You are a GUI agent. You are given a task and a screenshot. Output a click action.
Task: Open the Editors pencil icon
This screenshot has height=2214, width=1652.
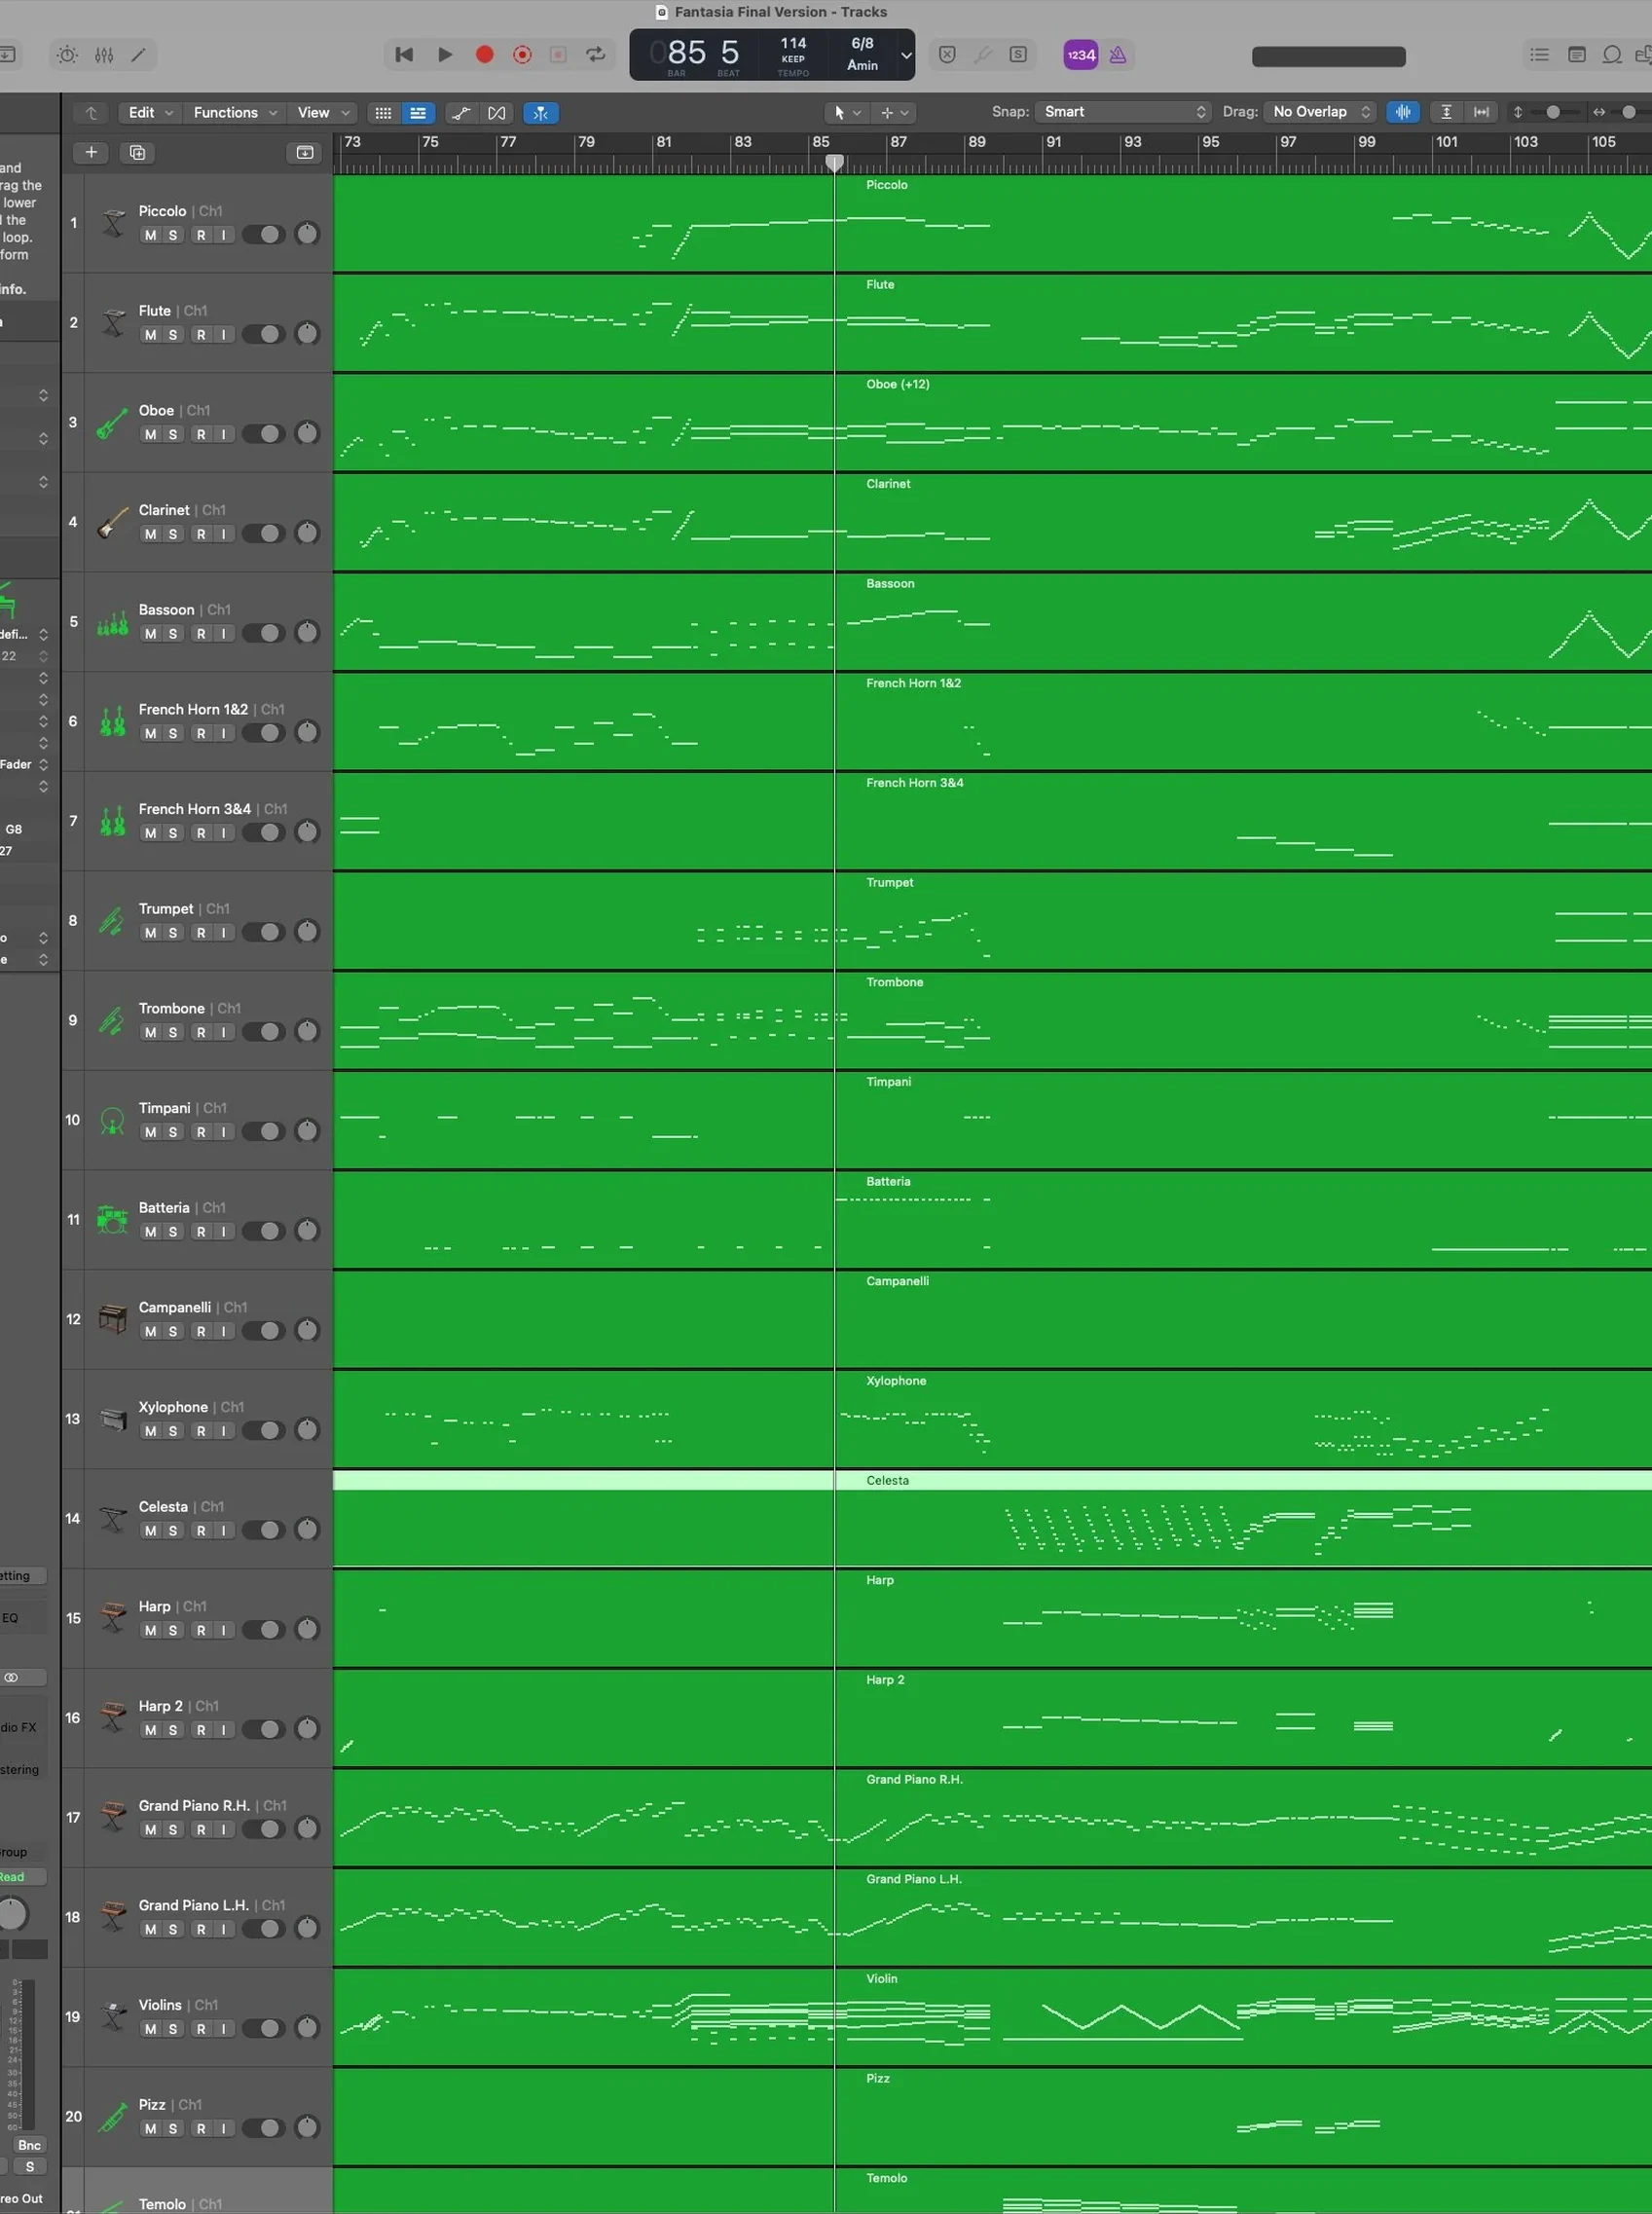[x=139, y=55]
